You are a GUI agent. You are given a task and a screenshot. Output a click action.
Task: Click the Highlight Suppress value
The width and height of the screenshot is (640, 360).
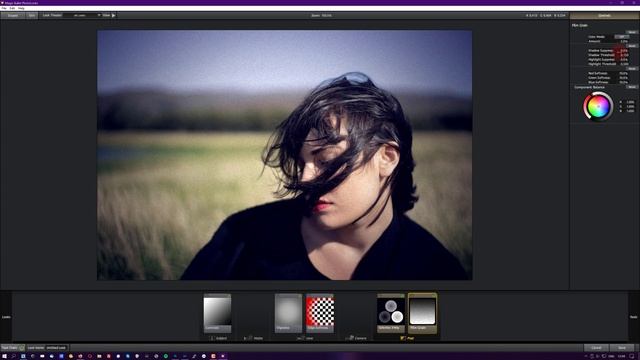[x=624, y=60]
